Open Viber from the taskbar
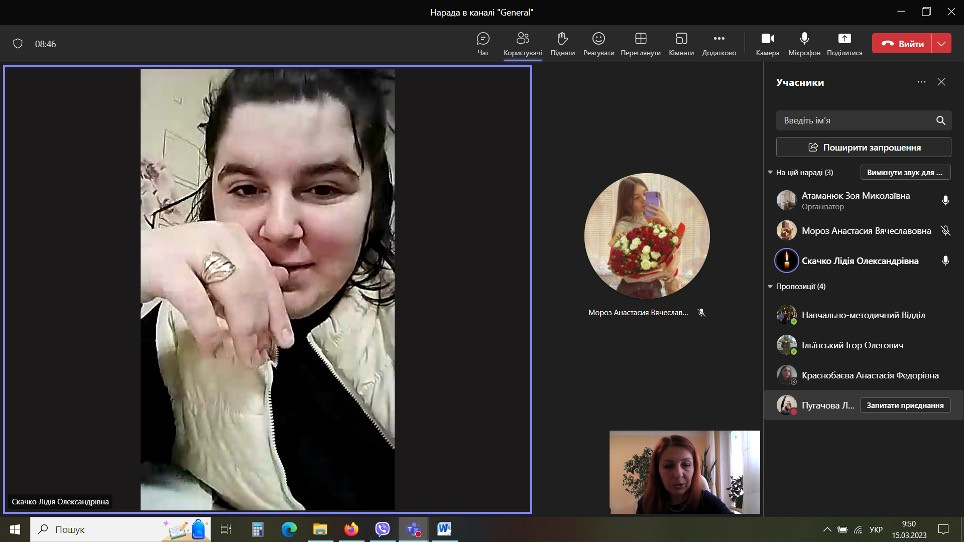964x542 pixels. coord(382,529)
